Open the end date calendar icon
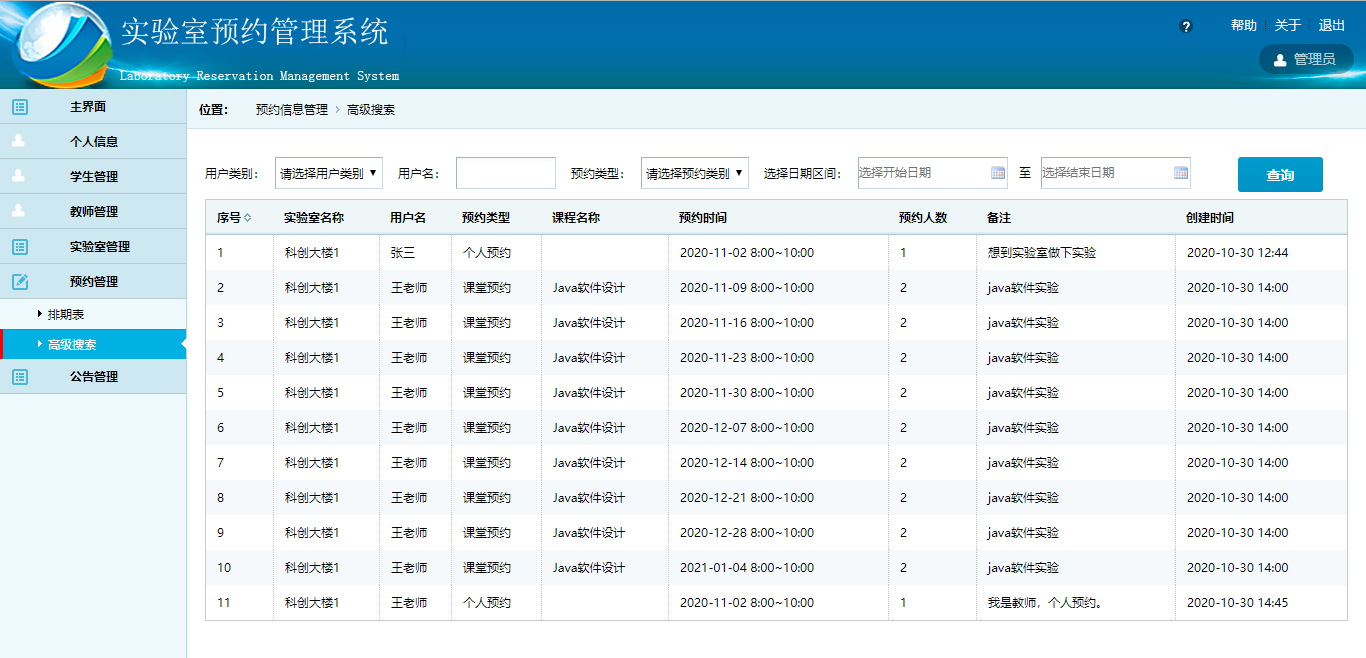1366x658 pixels. (1181, 173)
